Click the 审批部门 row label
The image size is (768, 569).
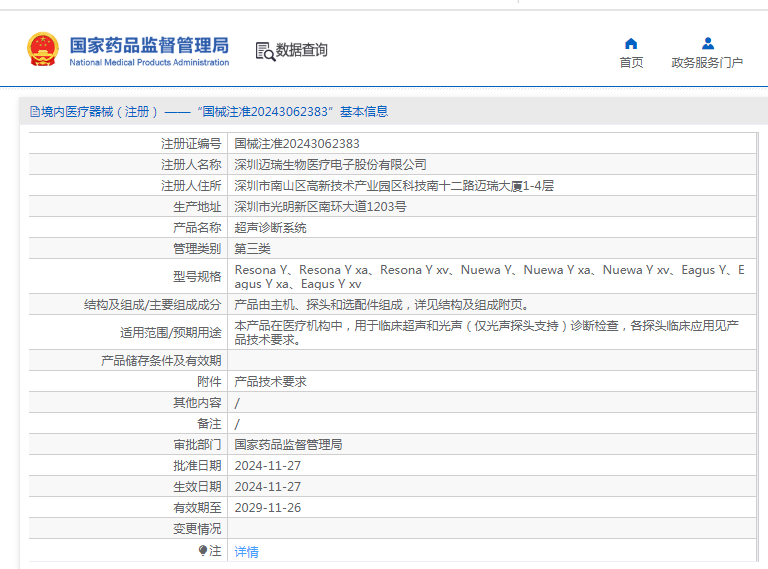pyautogui.click(x=197, y=445)
